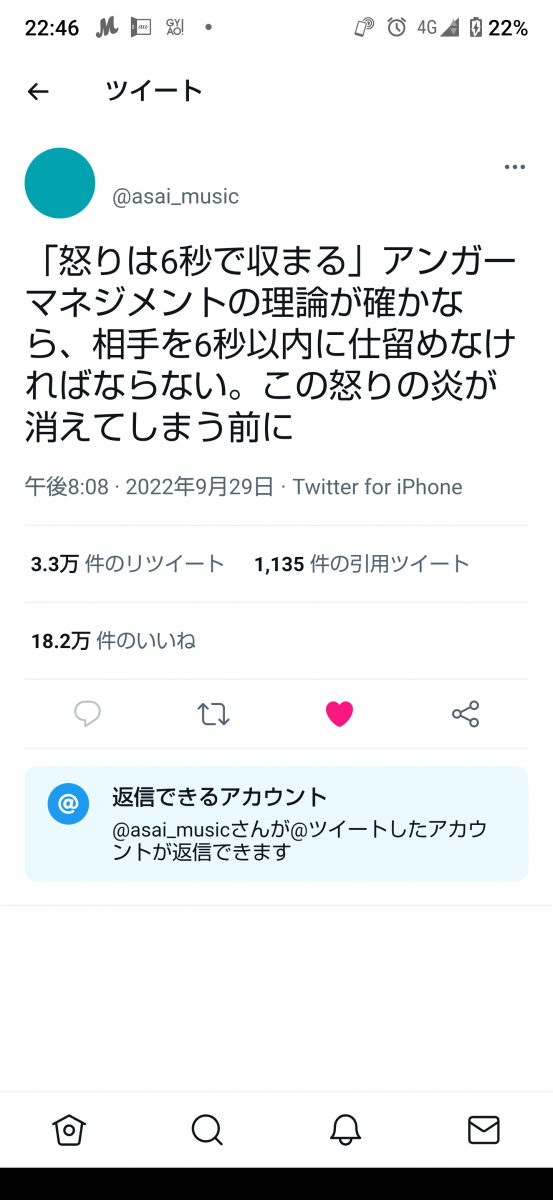The height and width of the screenshot is (1200, 553).
Task: Open the @asai_music profile handle
Action: [x=176, y=196]
